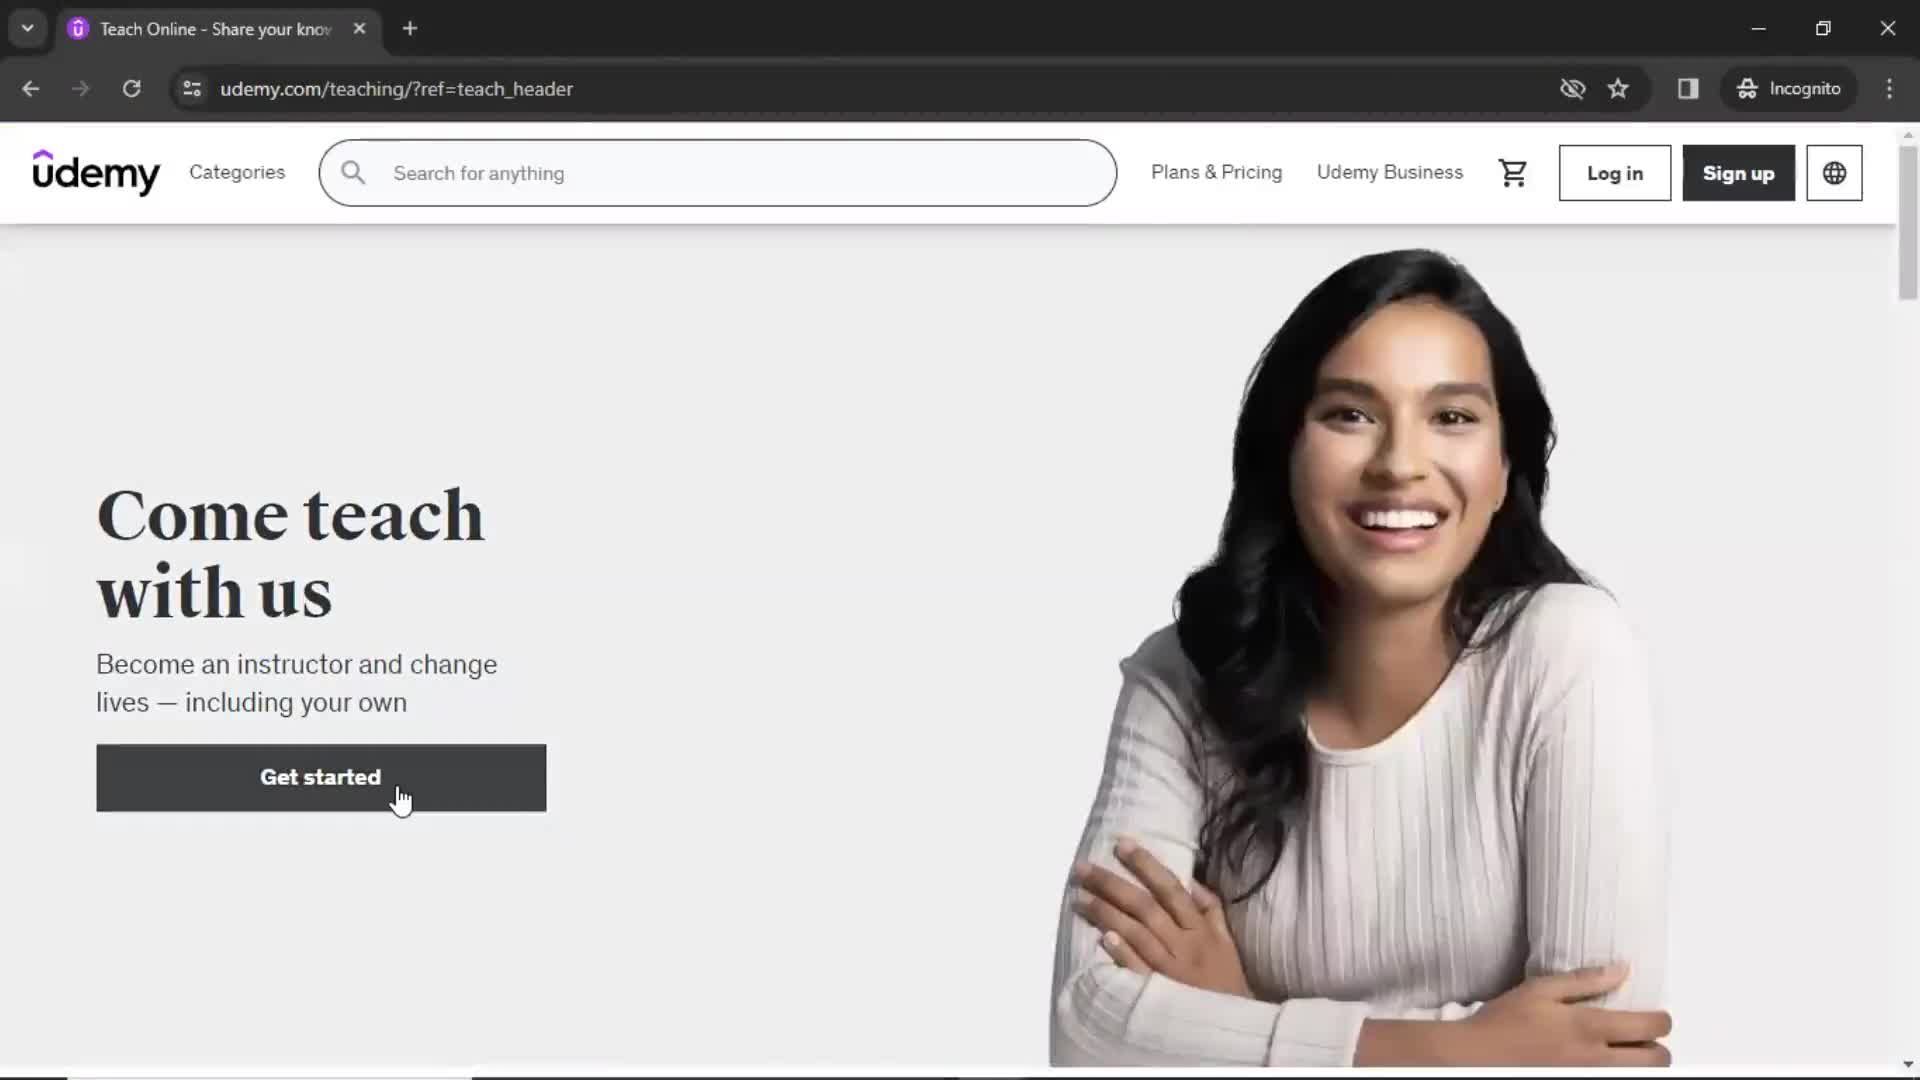Toggle incognito eye icon in address bar
Viewport: 1920px width, 1080px height.
[x=1571, y=88]
